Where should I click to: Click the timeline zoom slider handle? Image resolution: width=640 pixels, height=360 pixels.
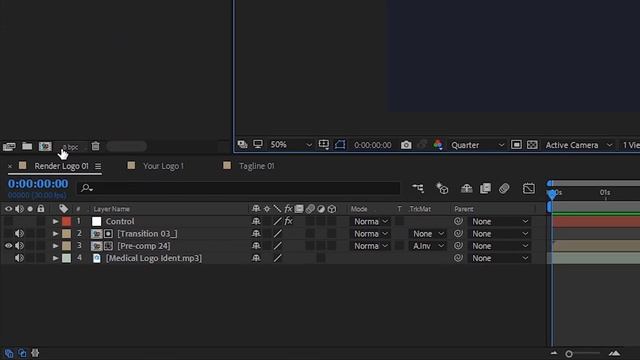pyautogui.click(x=569, y=354)
